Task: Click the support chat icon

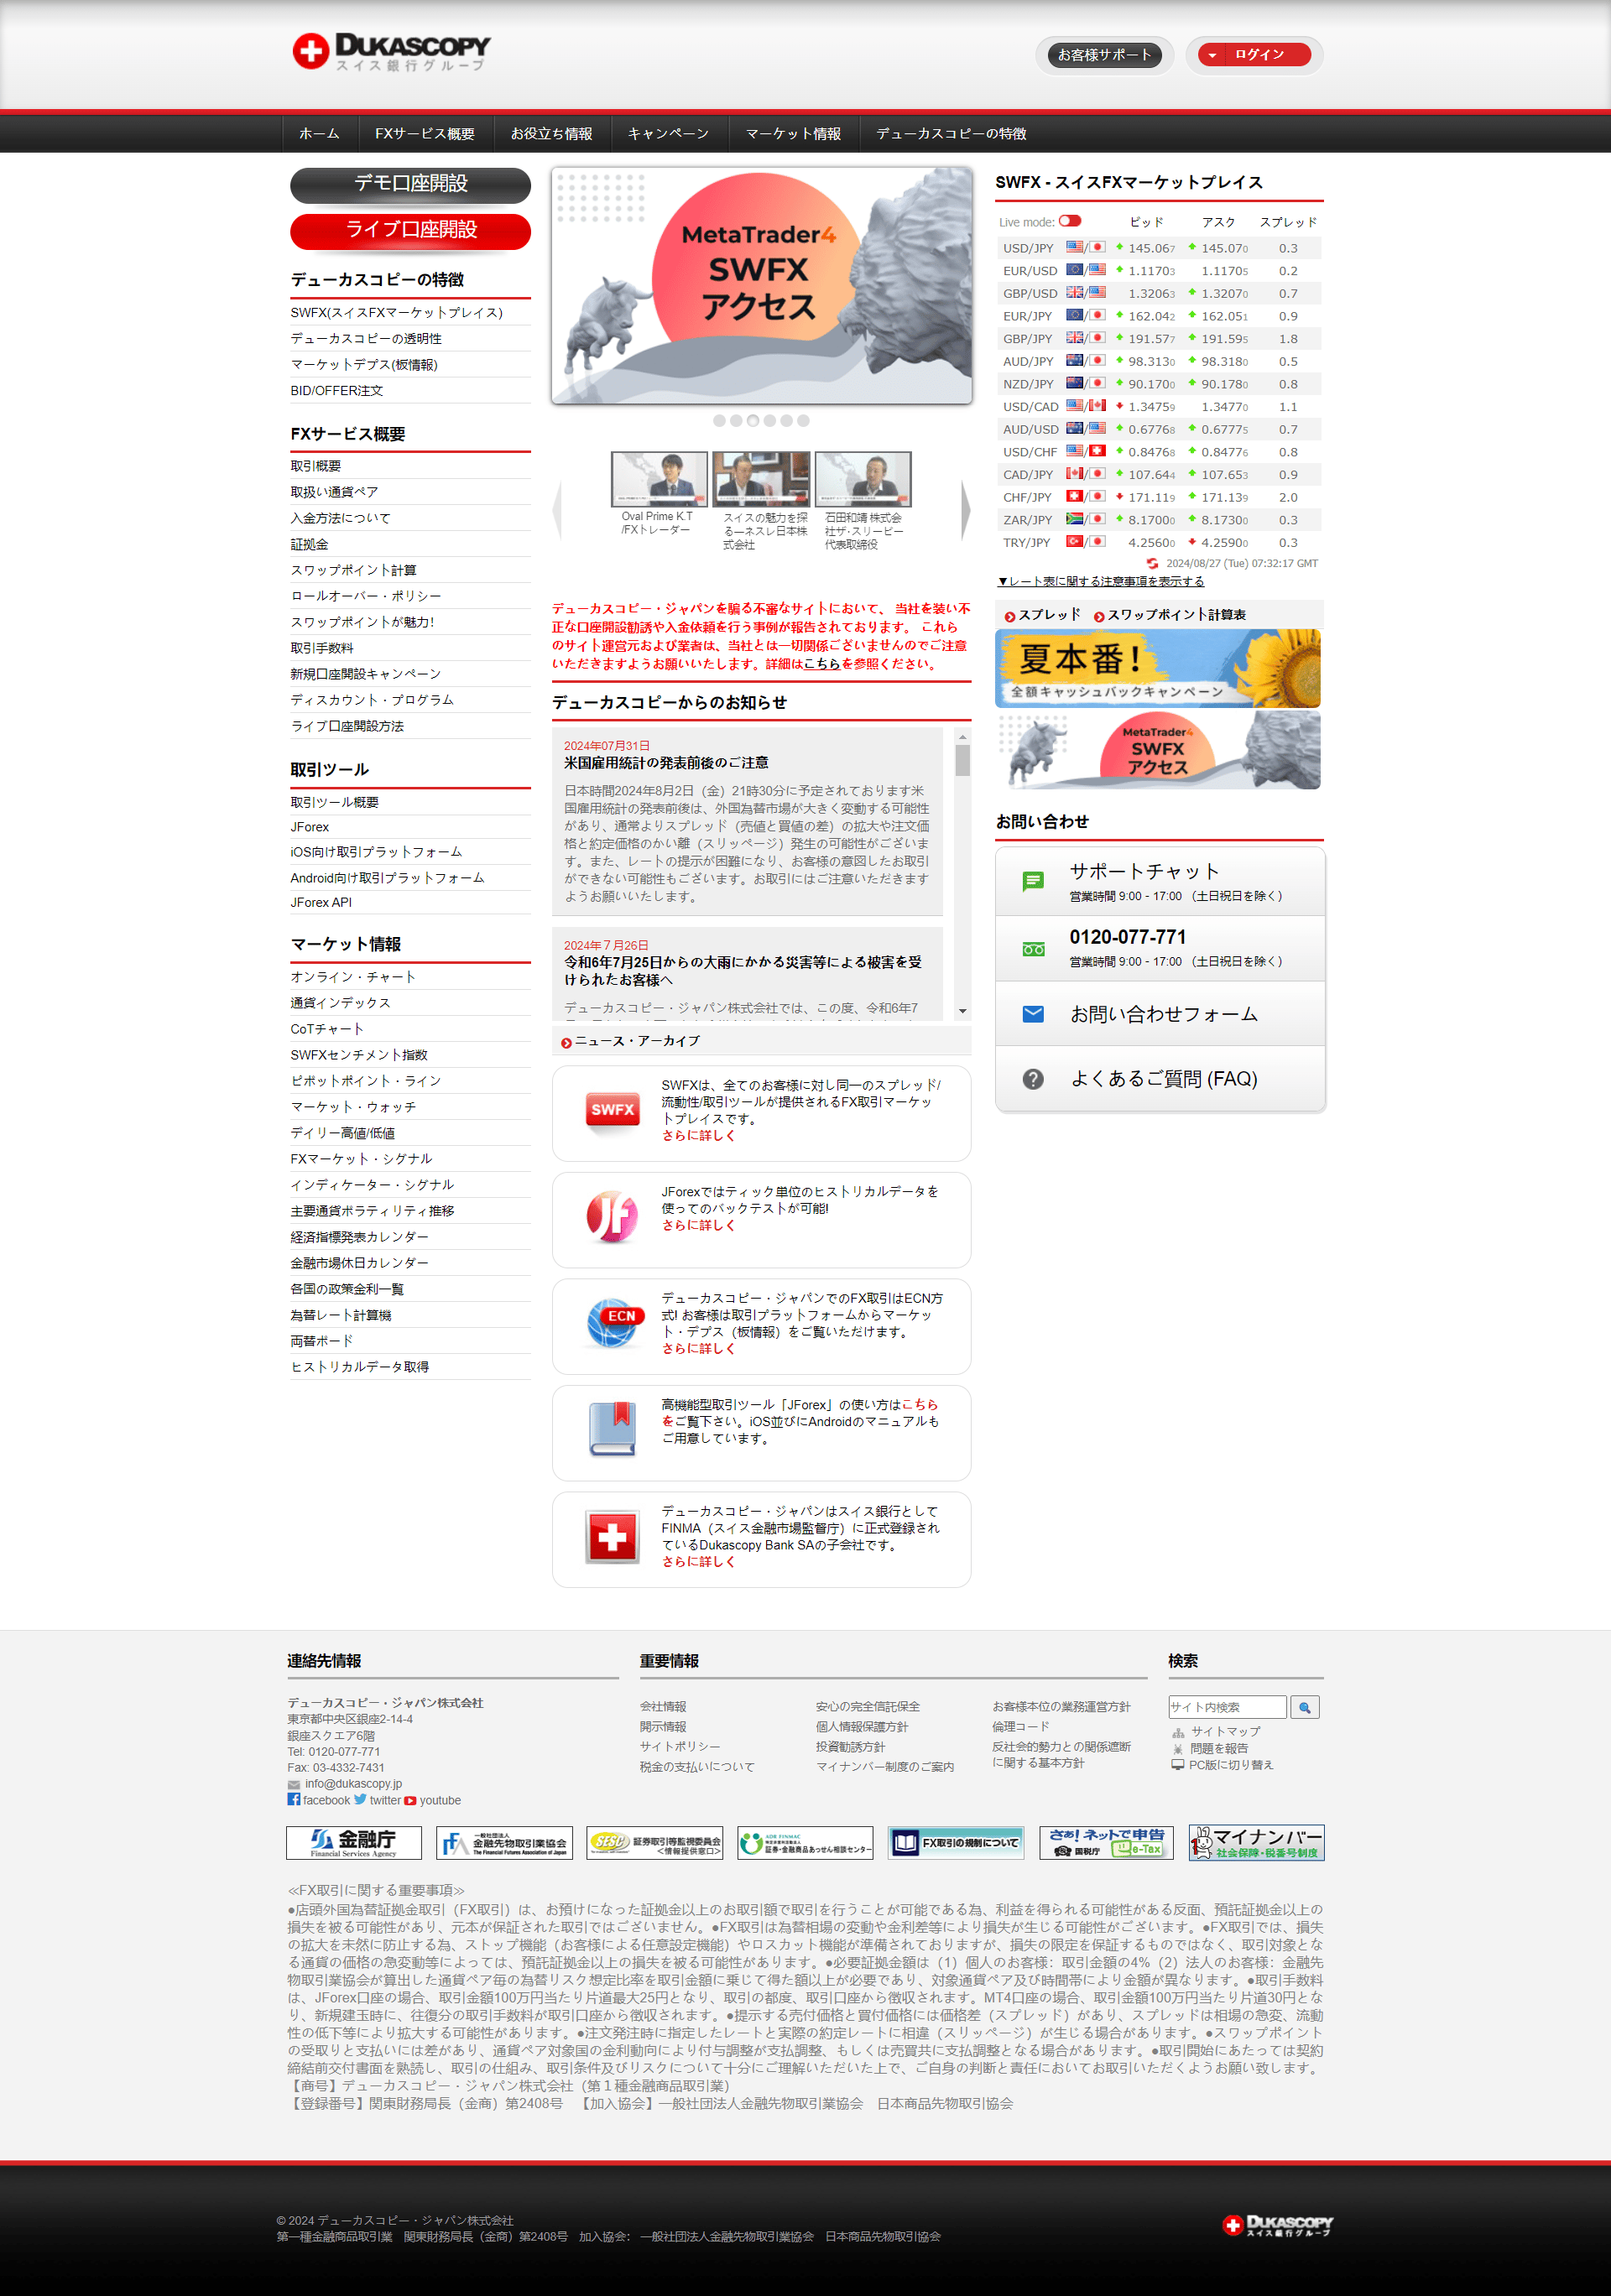Action: click(x=1033, y=881)
